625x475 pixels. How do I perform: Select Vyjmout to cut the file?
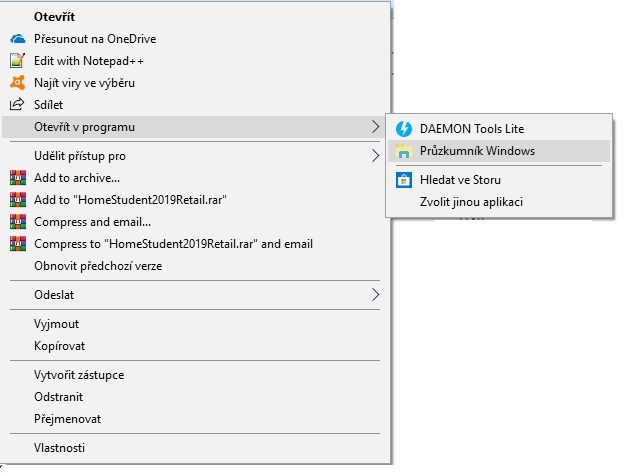[195, 324]
